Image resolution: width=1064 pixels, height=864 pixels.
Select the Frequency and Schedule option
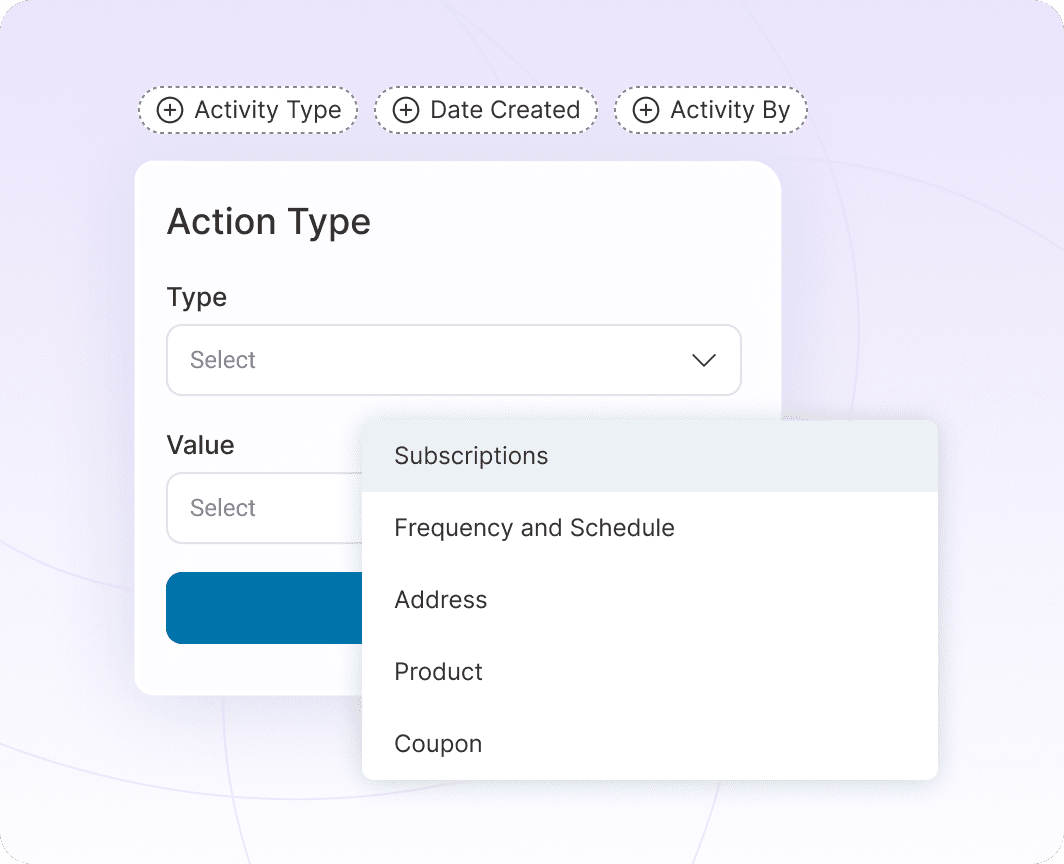pos(534,528)
